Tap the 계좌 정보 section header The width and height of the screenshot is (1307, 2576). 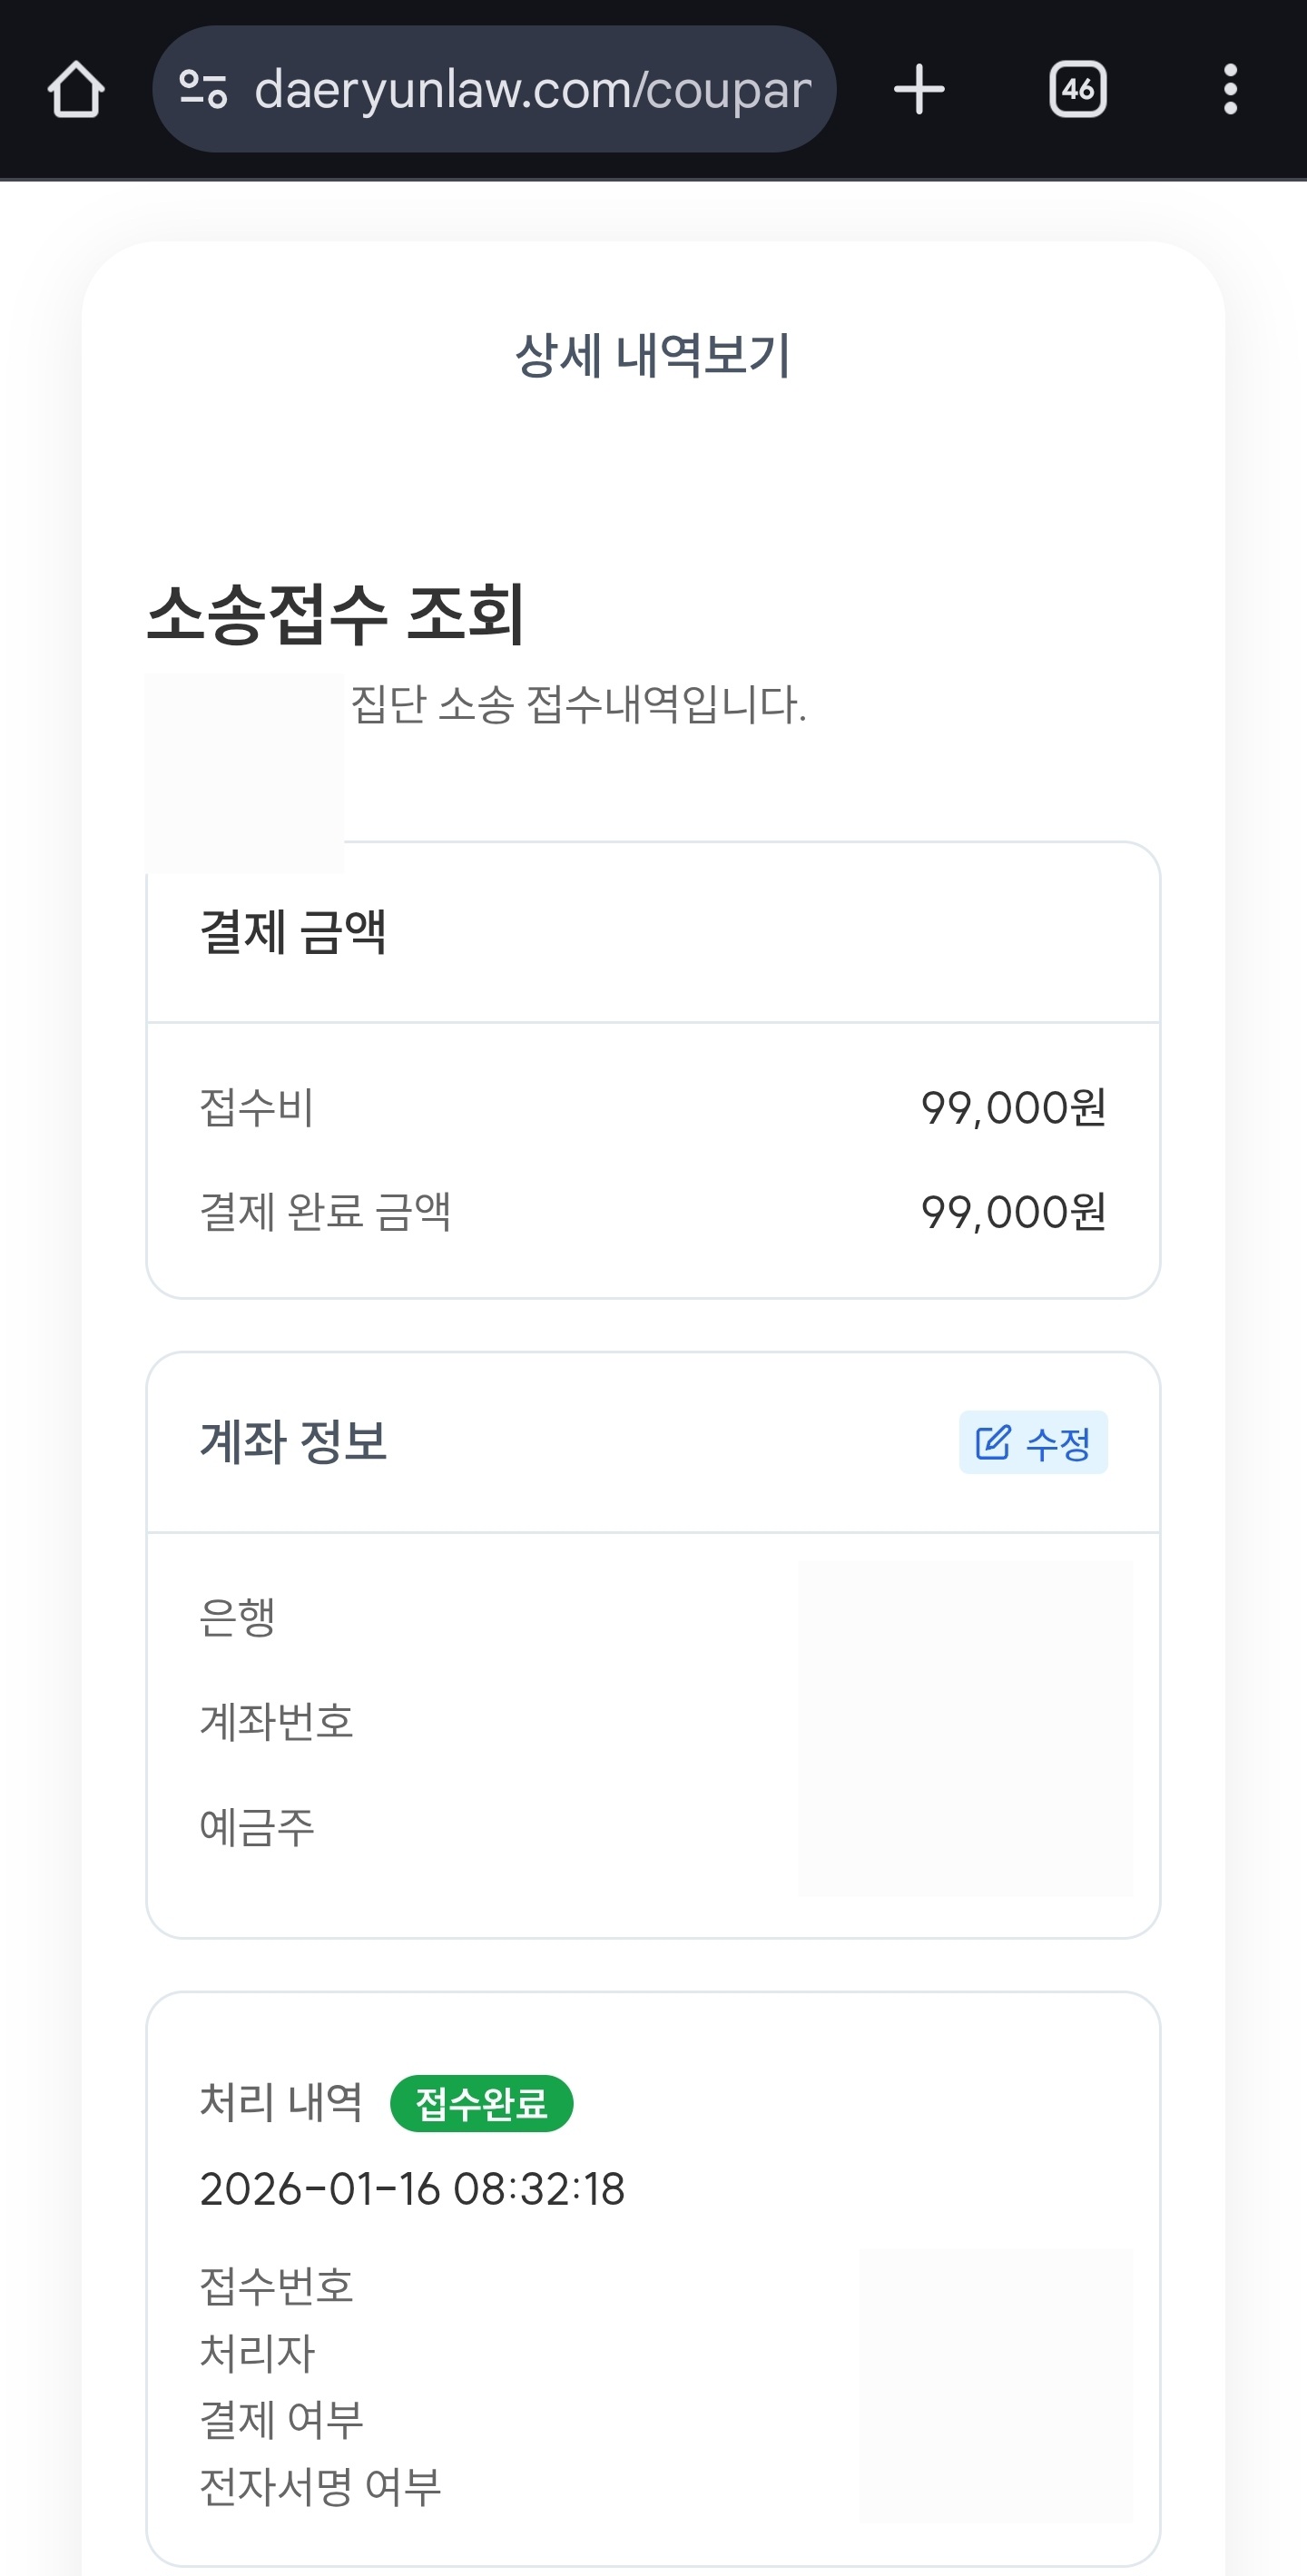tap(293, 1442)
